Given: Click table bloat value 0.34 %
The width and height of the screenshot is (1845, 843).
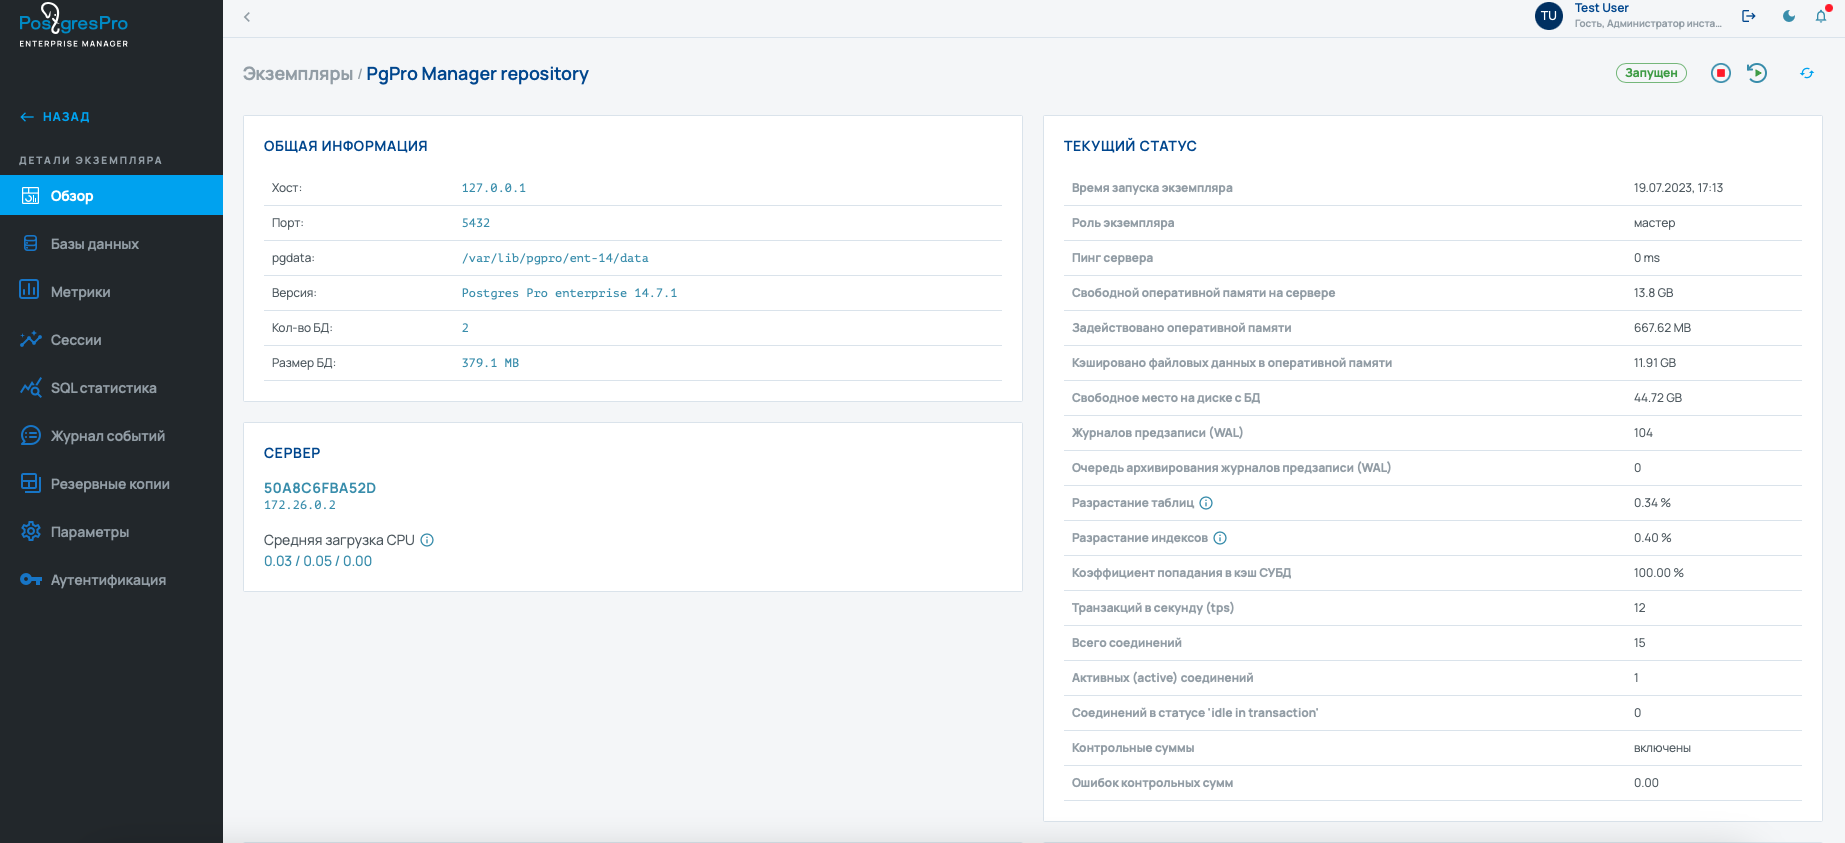Looking at the screenshot, I should (x=1652, y=503).
